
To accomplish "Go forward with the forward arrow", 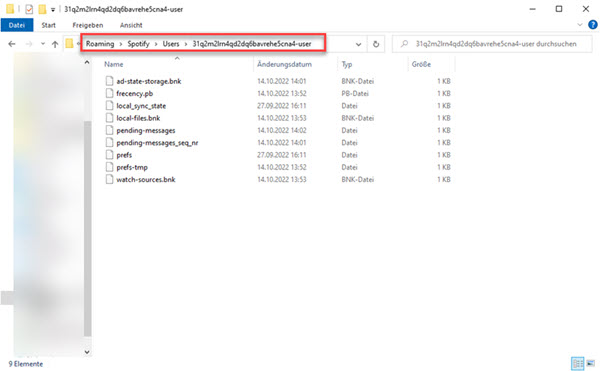I will click(29, 44).
